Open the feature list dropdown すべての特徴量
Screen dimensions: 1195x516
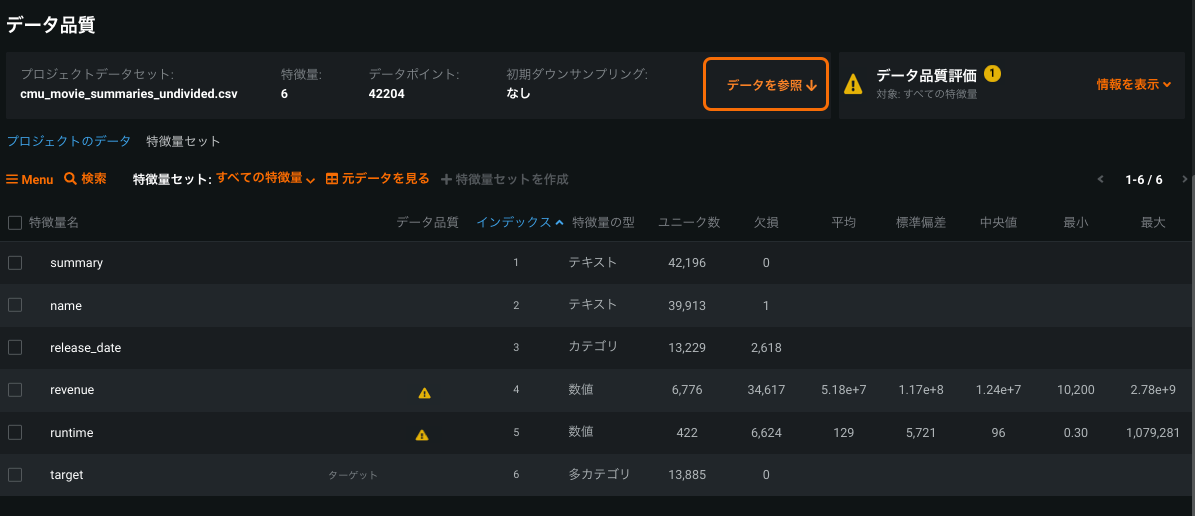click(x=265, y=179)
